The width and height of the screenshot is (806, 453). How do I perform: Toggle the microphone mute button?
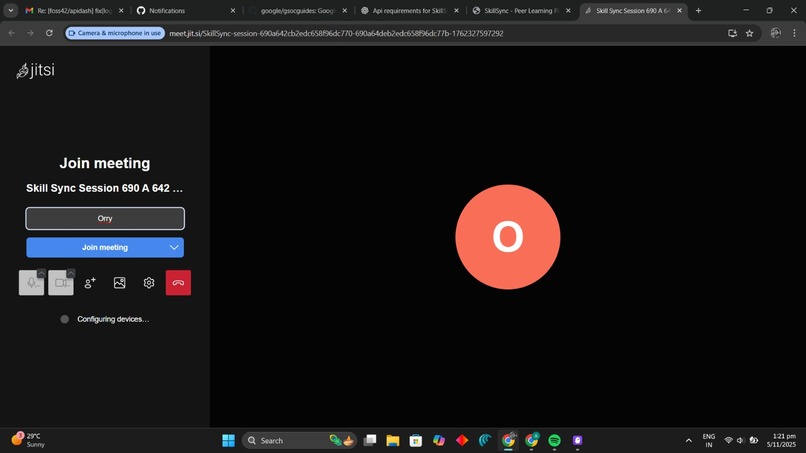(31, 283)
